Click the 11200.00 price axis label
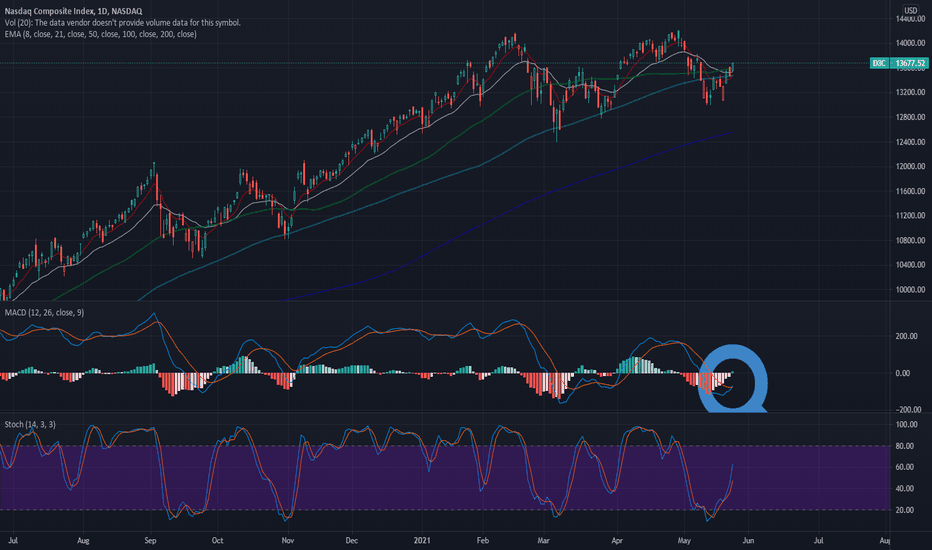 pos(911,216)
